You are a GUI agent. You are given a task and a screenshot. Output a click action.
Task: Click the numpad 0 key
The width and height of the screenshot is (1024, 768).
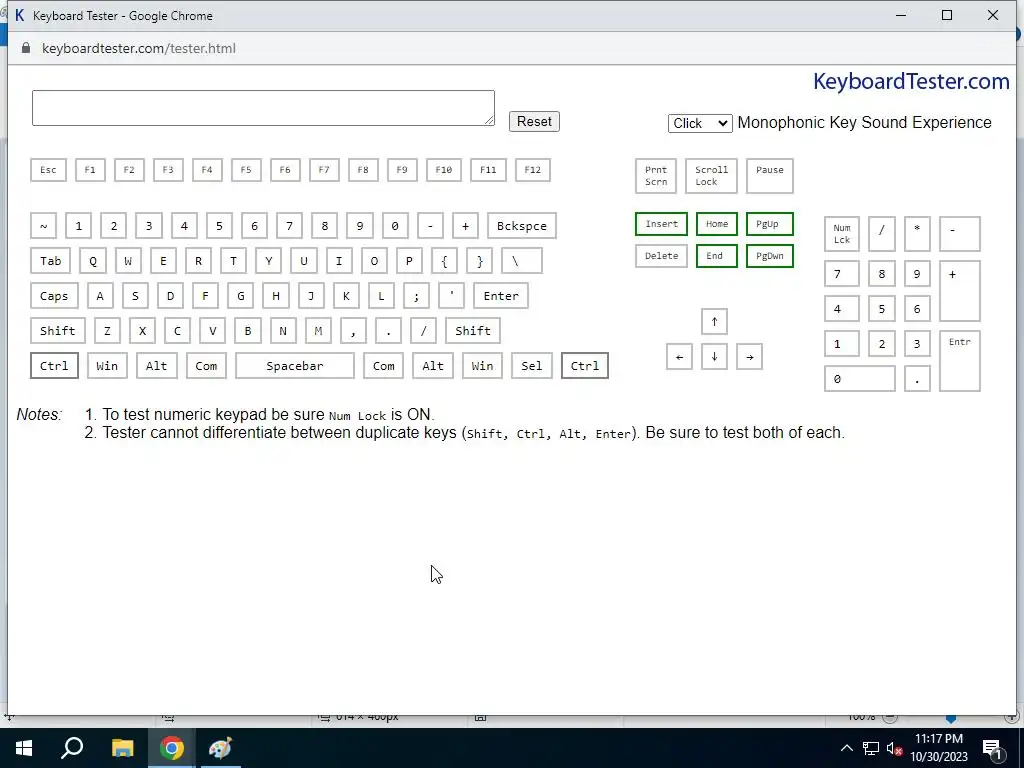click(859, 379)
